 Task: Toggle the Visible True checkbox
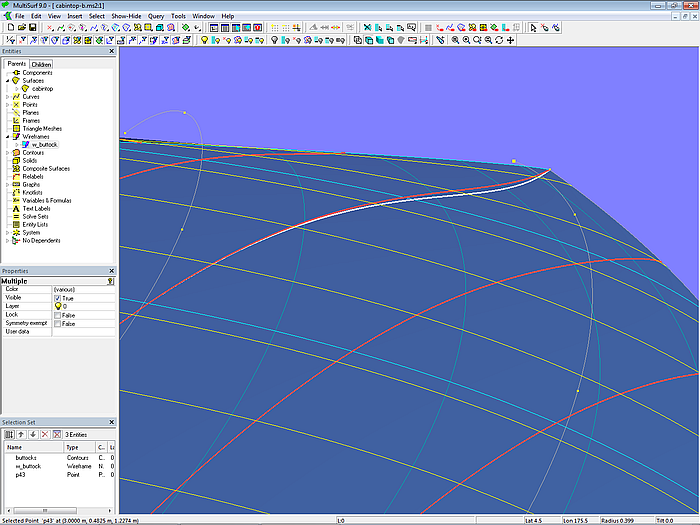[x=57, y=298]
